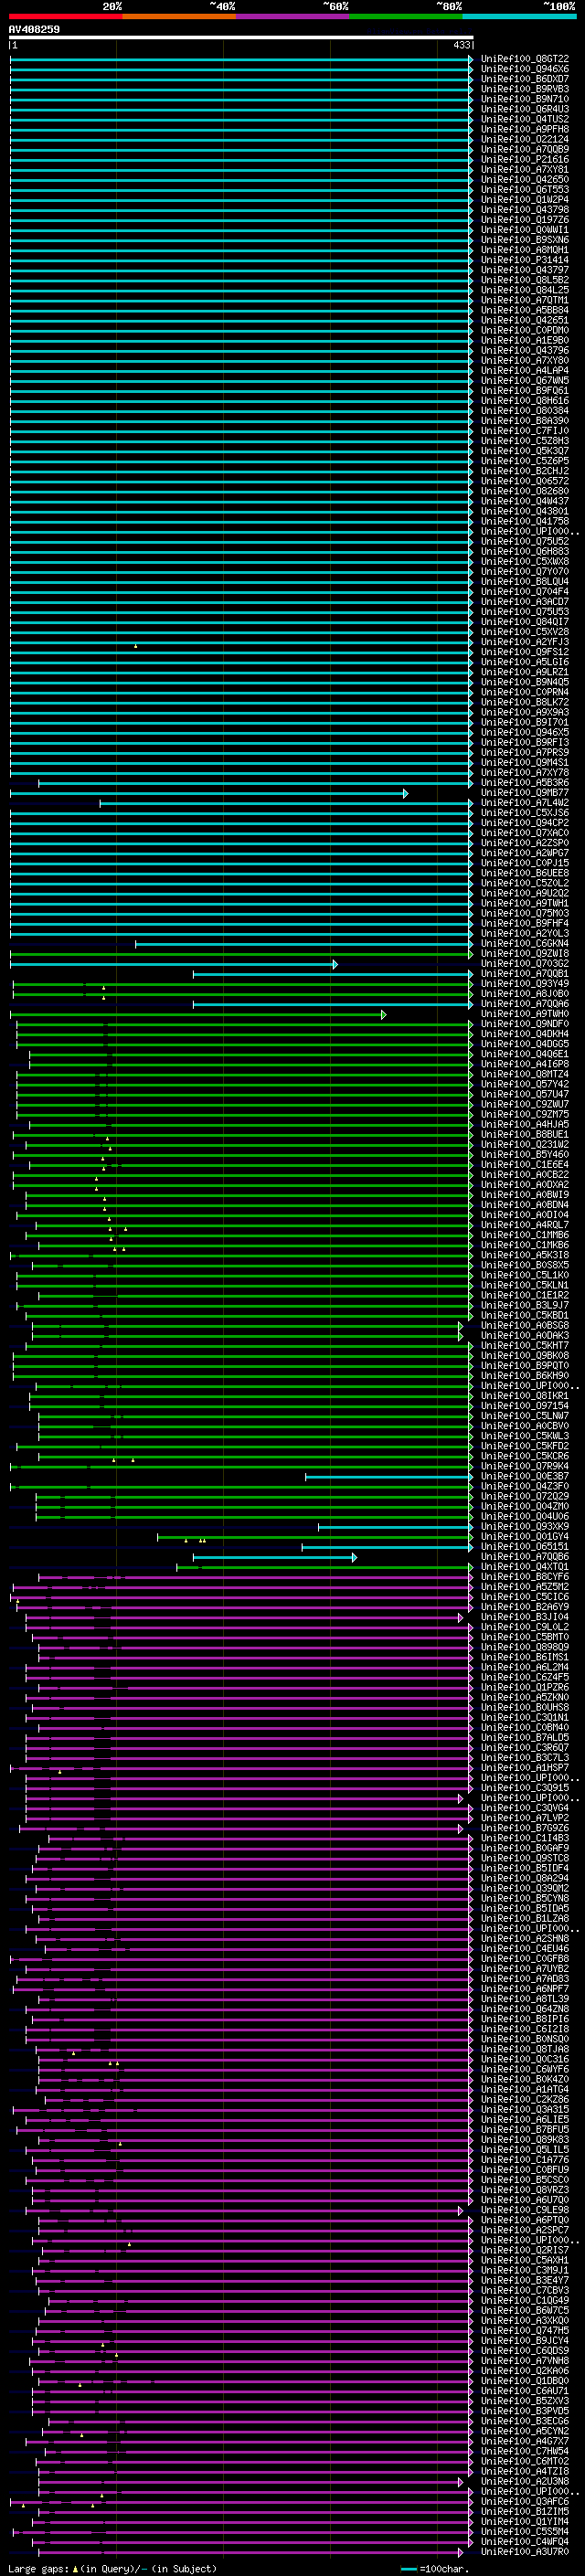Open the UniRef100_P21616 hit
Screen dimensions: 585x2576
click(x=525, y=160)
